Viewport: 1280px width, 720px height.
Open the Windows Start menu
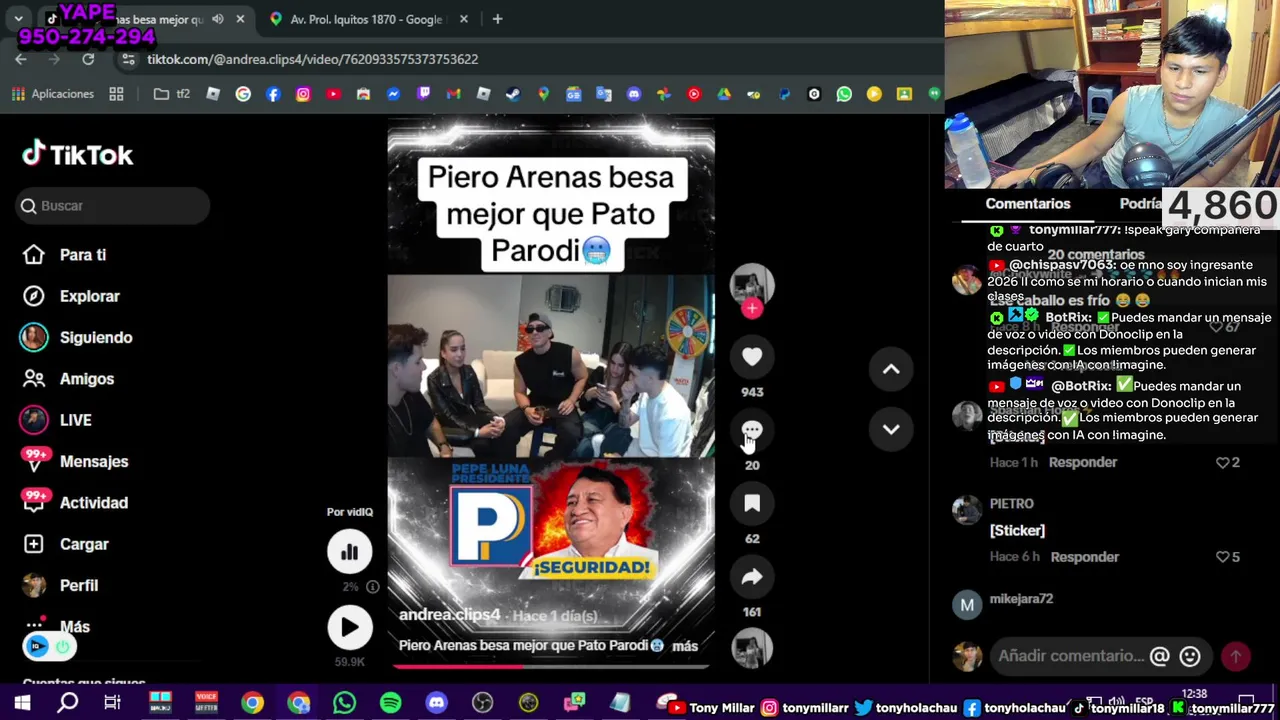coord(22,703)
